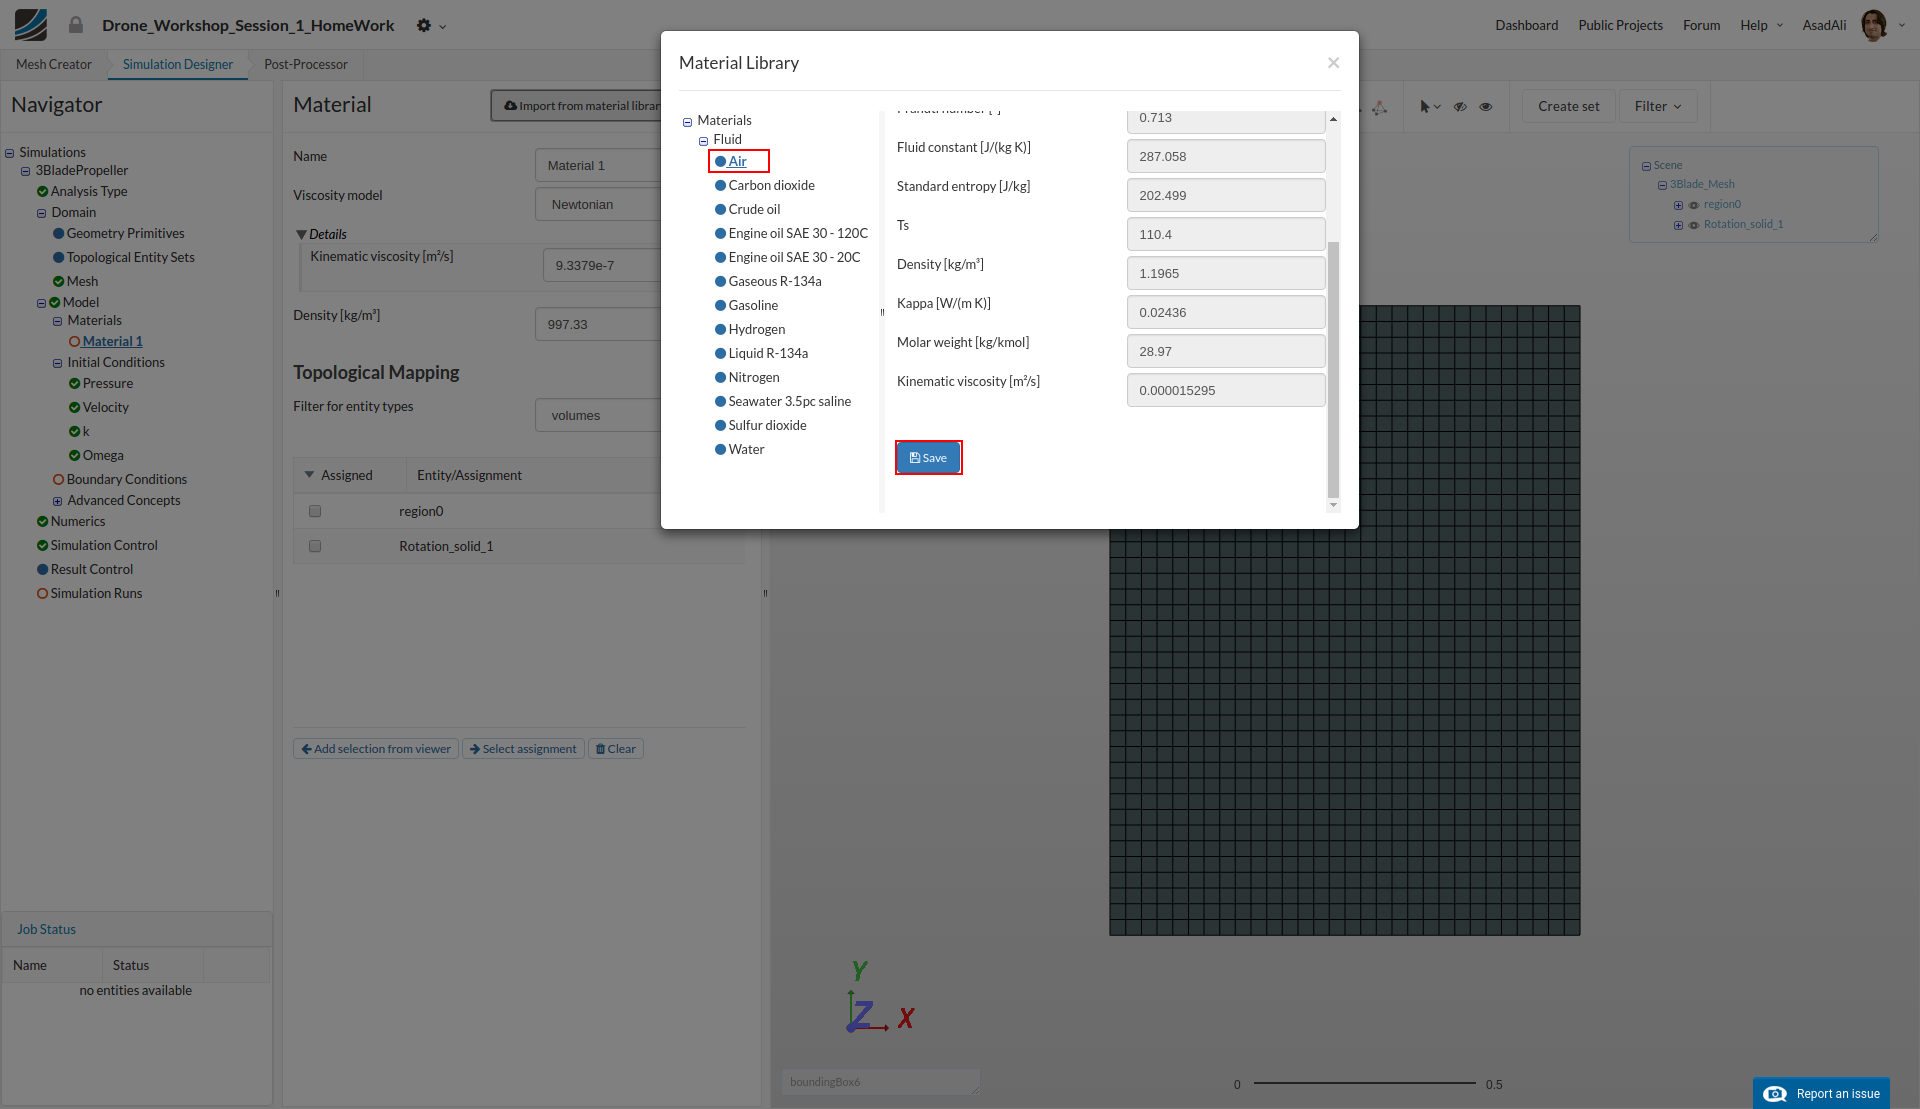
Task: Open the cursor selection mode tool
Action: (1429, 107)
